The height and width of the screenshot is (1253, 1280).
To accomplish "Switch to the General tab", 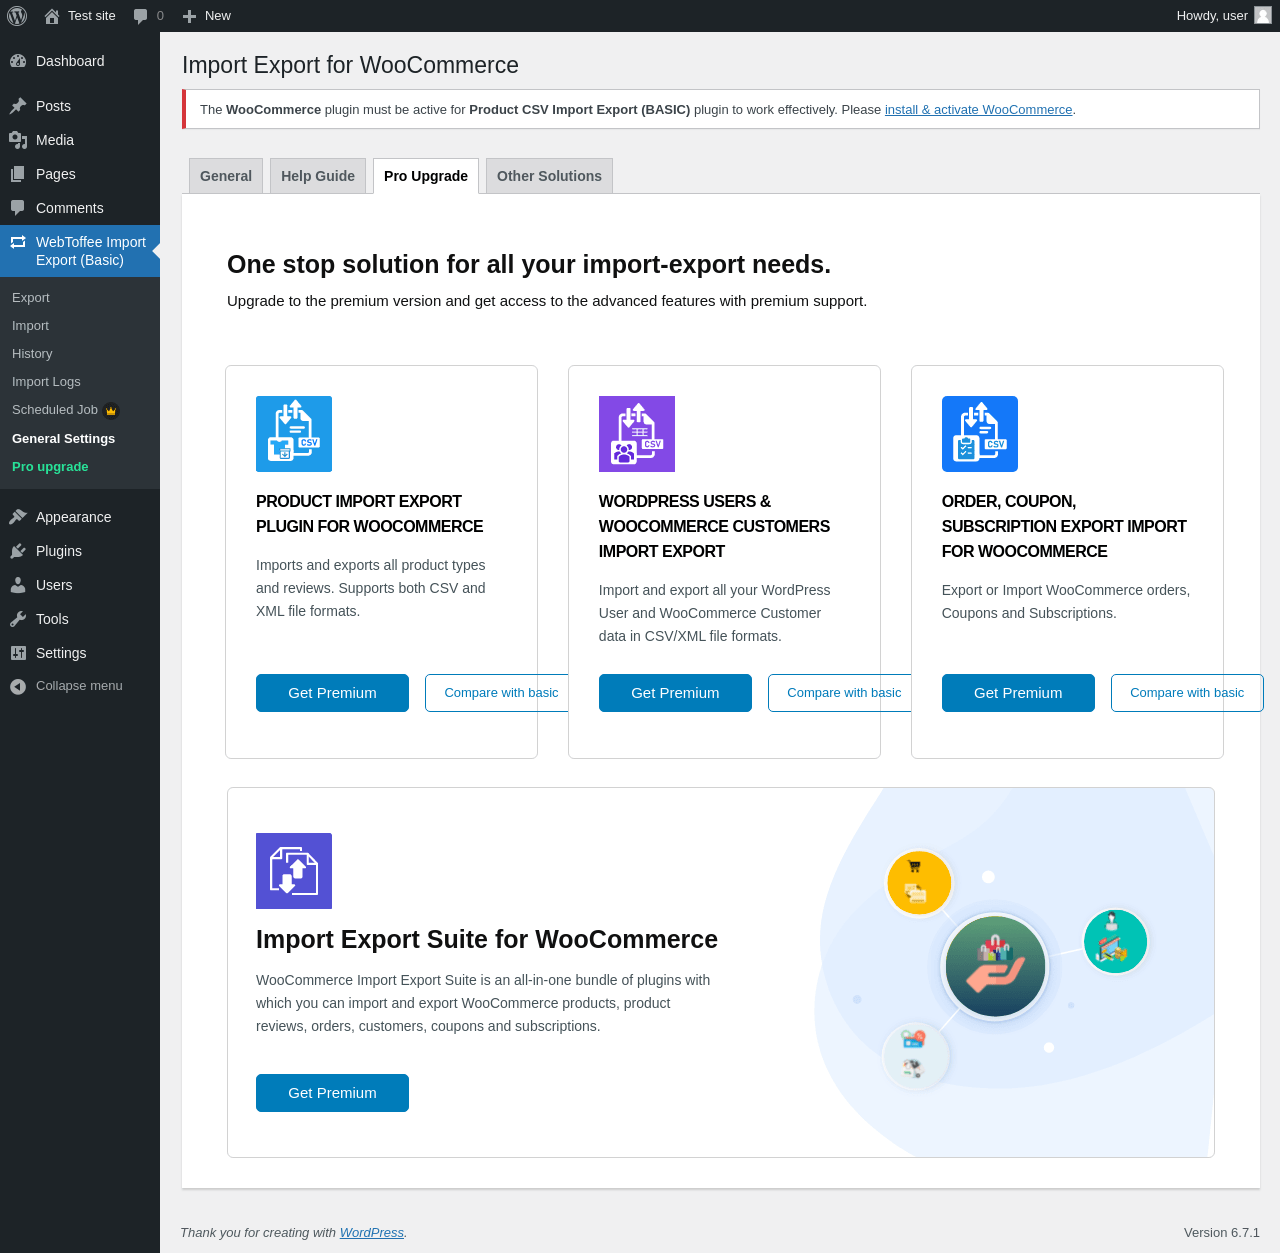I will (226, 176).
